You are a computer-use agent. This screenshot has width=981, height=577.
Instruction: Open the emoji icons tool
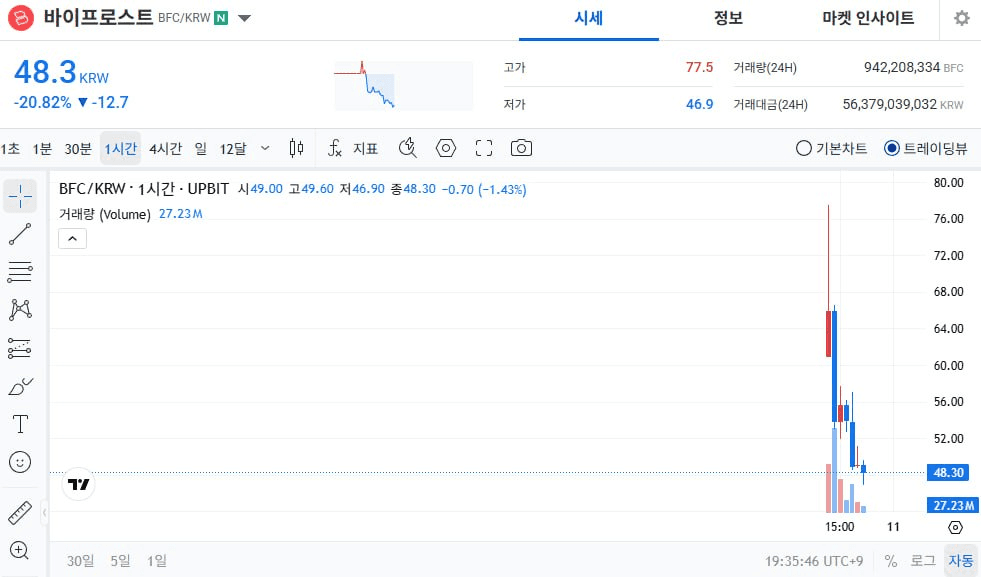click(x=20, y=462)
